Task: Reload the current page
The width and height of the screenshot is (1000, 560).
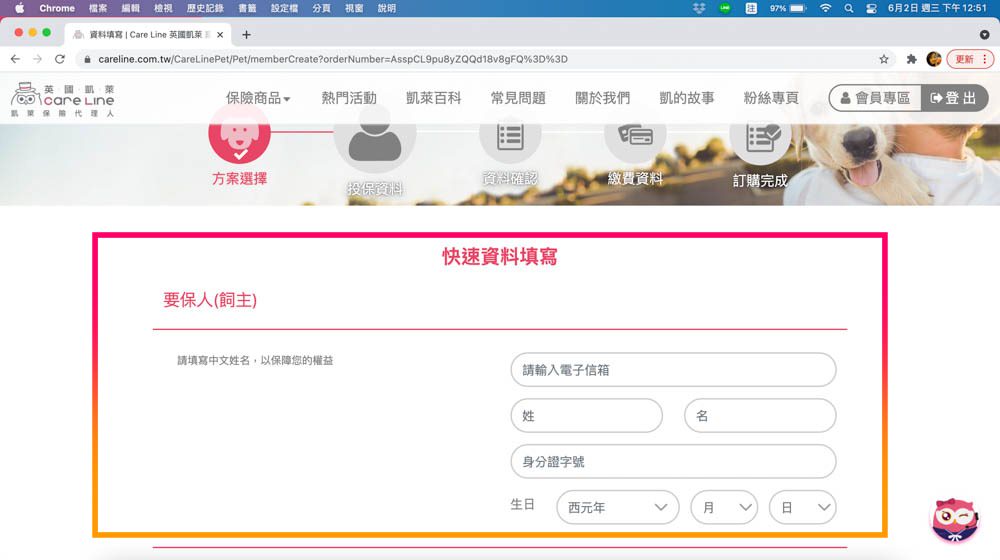Action: click(59, 59)
